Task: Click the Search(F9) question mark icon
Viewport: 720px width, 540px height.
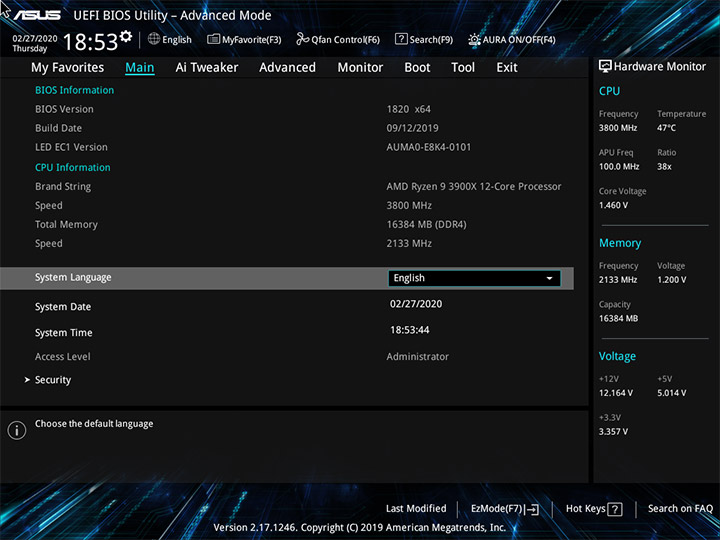Action: (x=401, y=39)
